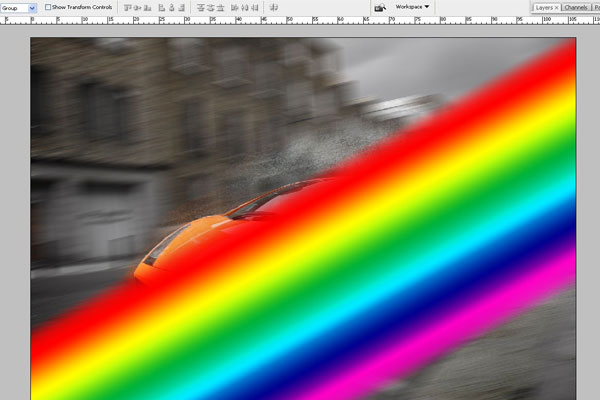Screen dimensions: 600x400
Task: Click Align bottom edges icon
Action: [147, 8]
